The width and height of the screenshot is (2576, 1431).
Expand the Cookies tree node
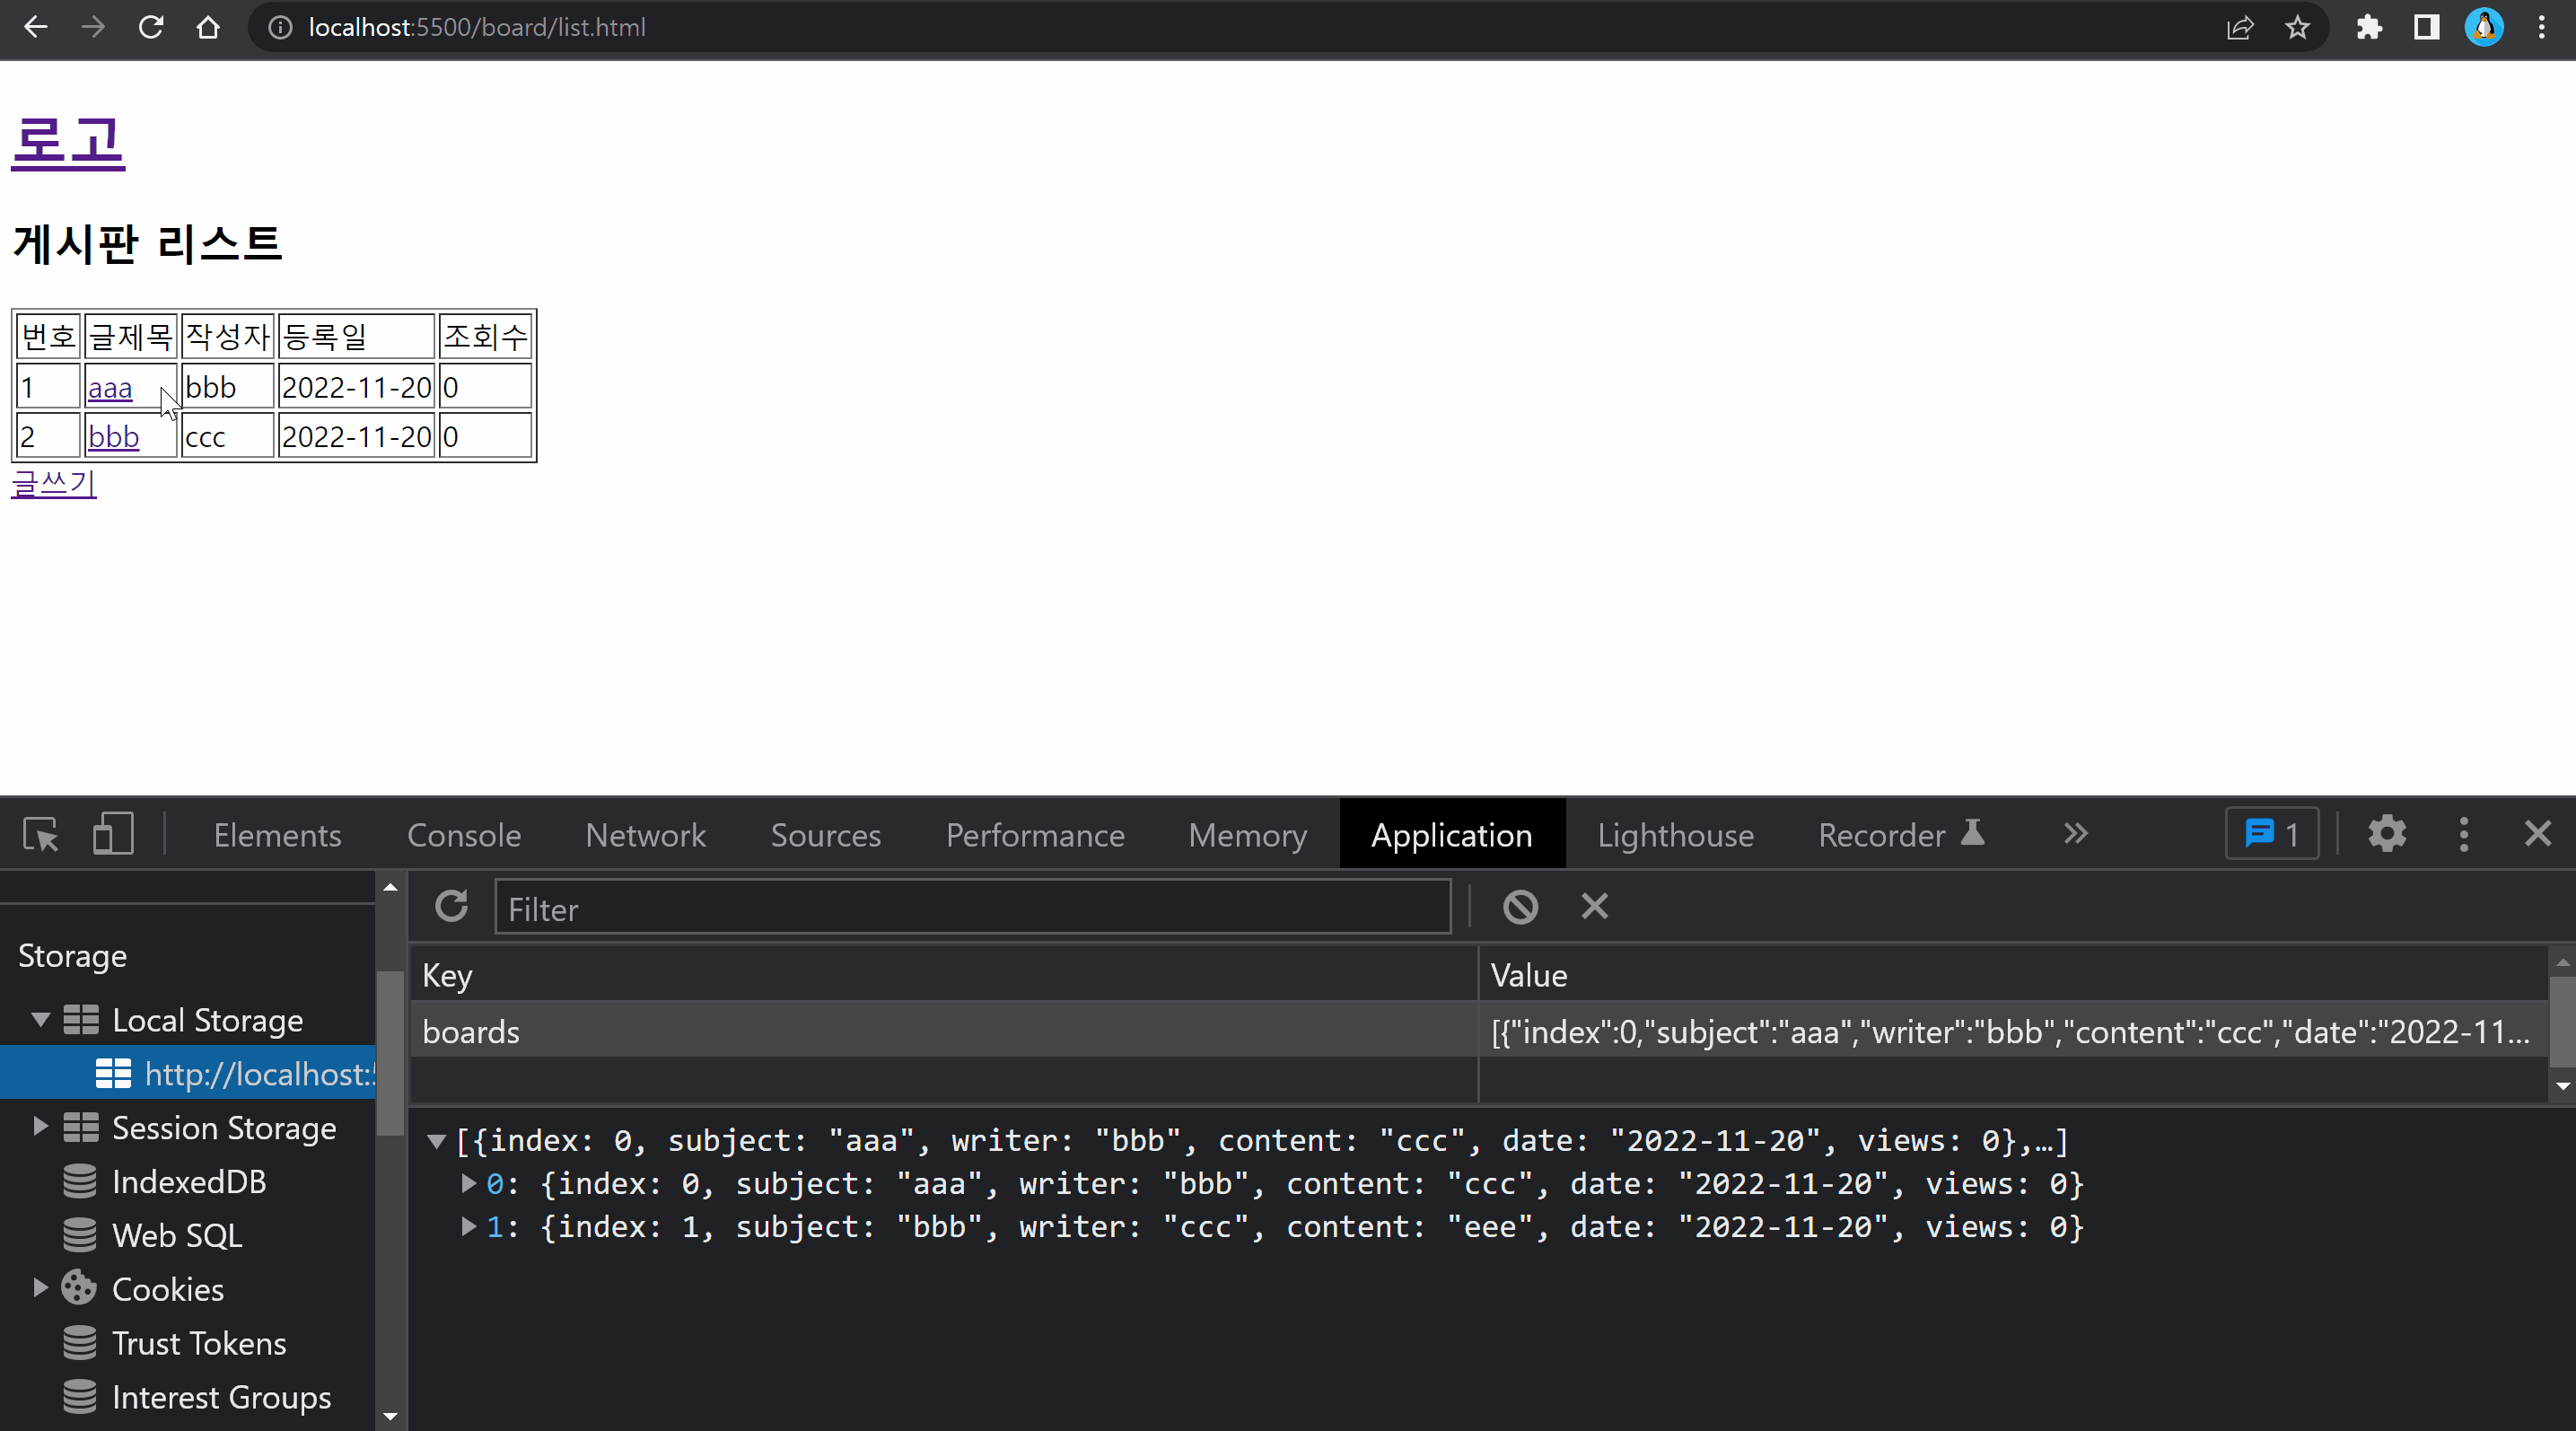(41, 1288)
